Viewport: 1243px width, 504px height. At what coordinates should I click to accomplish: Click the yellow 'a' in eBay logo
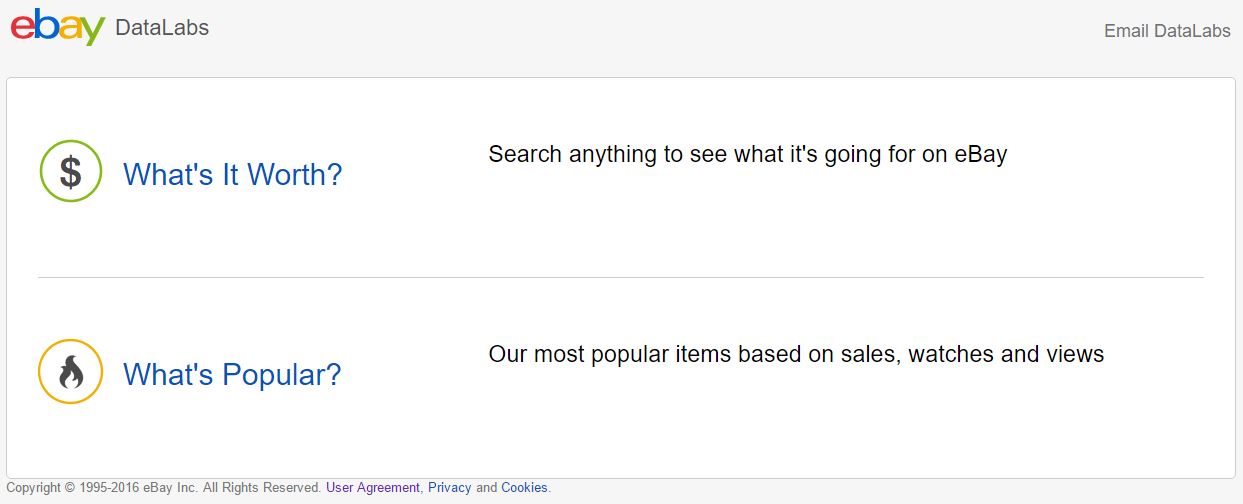click(70, 28)
